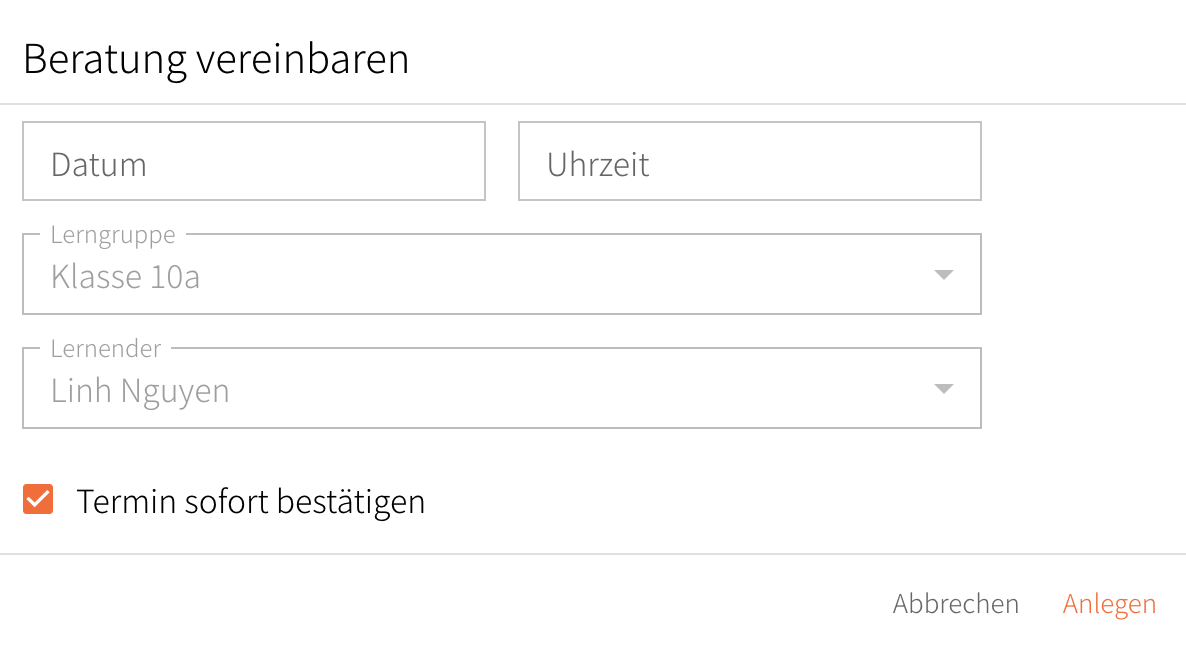This screenshot has height=646, width=1186.
Task: Uncheck the Termin sofort bestätigen checkbox
Action: pos(38,500)
